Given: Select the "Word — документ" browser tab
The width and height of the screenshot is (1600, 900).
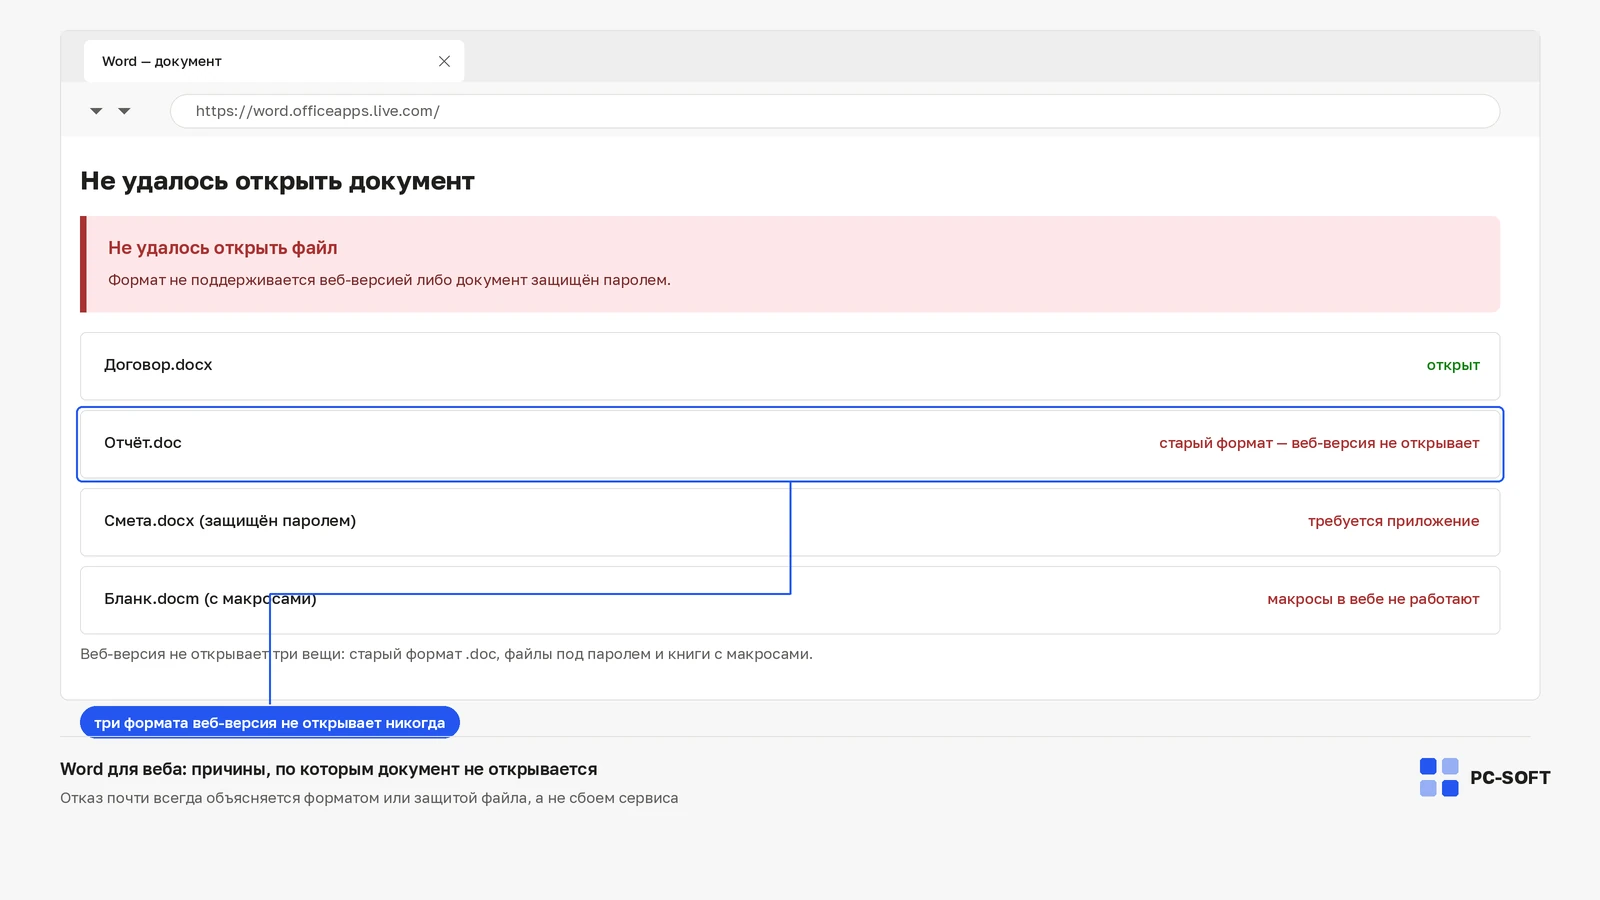Looking at the screenshot, I should (274, 61).
